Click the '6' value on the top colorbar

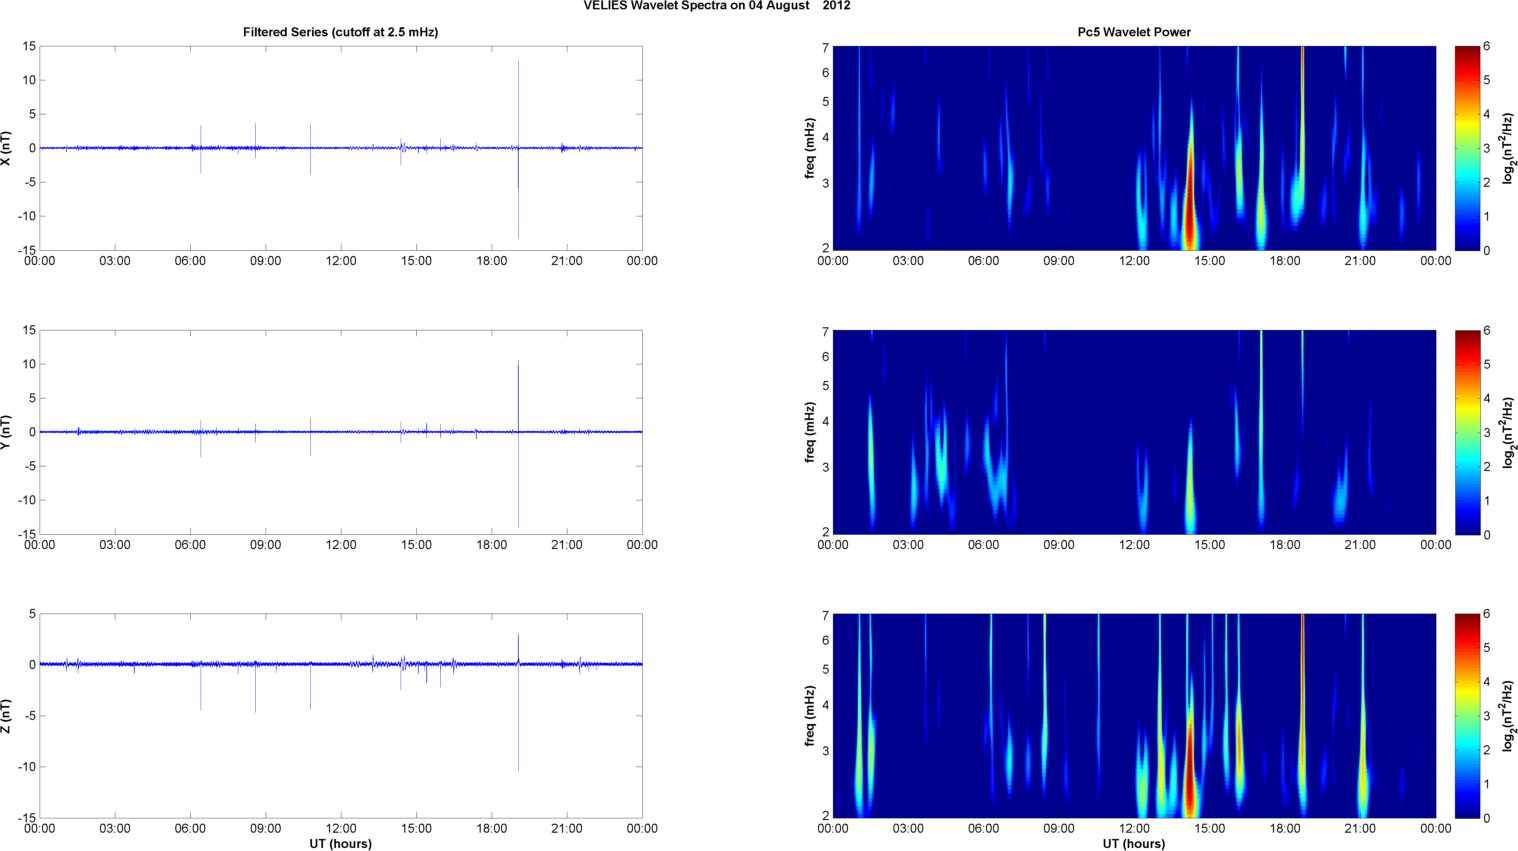coord(1487,46)
